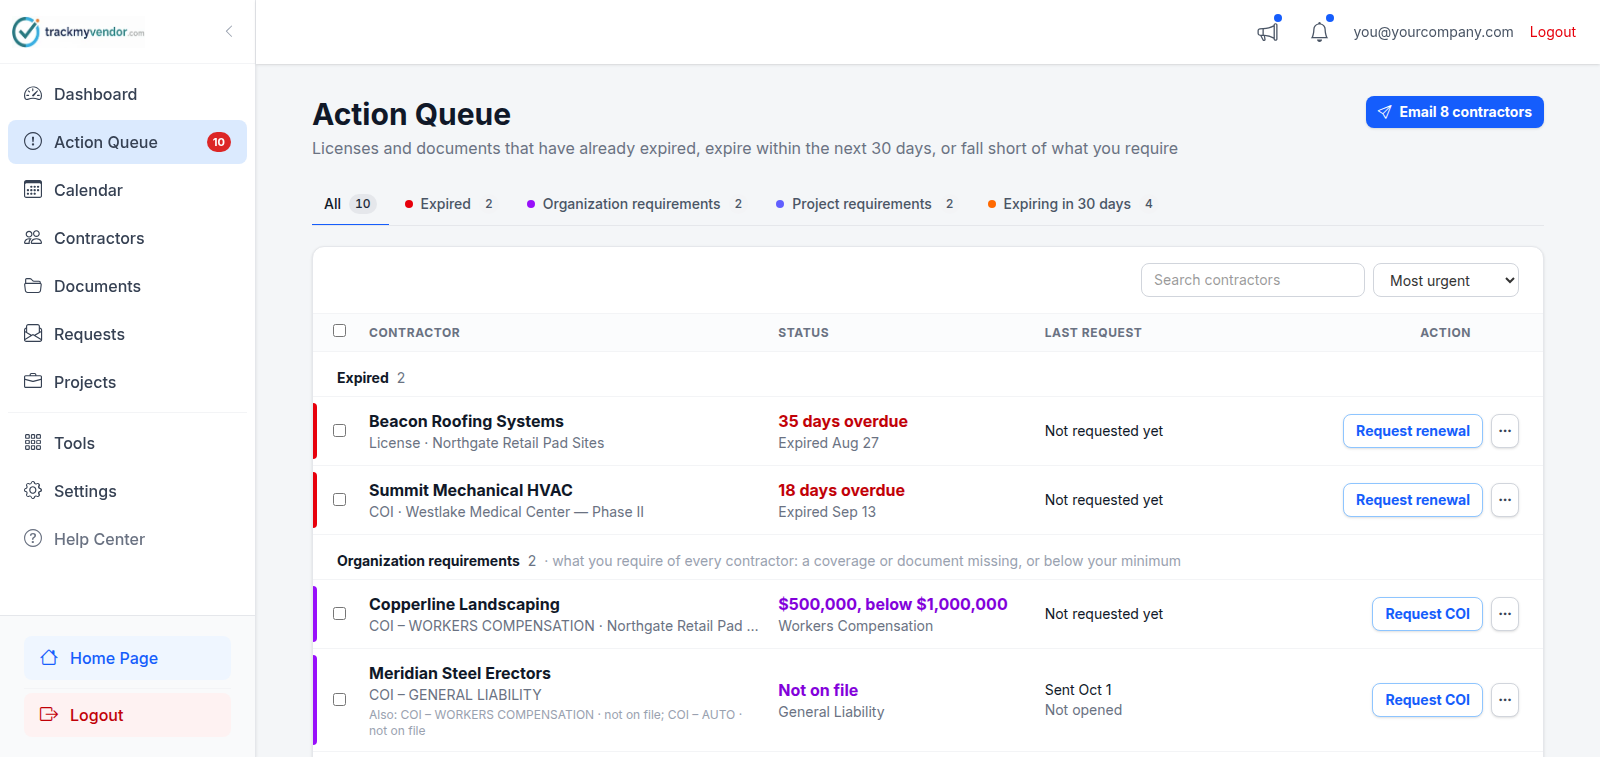Switch to Expiring in 30 days tab
1600x757 pixels.
[1071, 204]
